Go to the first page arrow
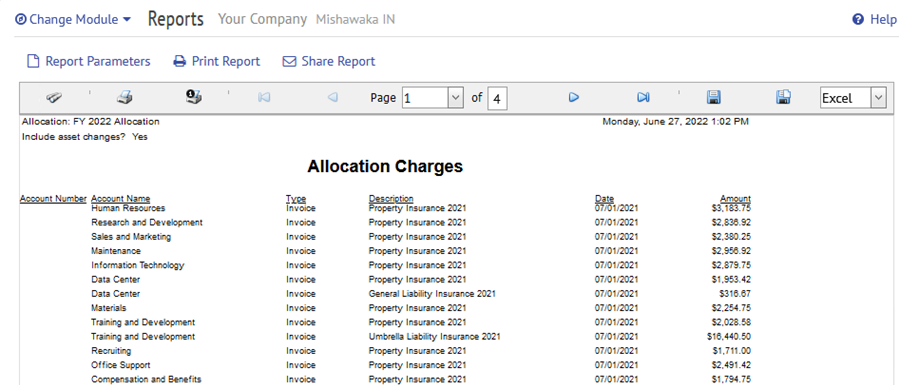The height and width of the screenshot is (385, 900). (x=264, y=98)
